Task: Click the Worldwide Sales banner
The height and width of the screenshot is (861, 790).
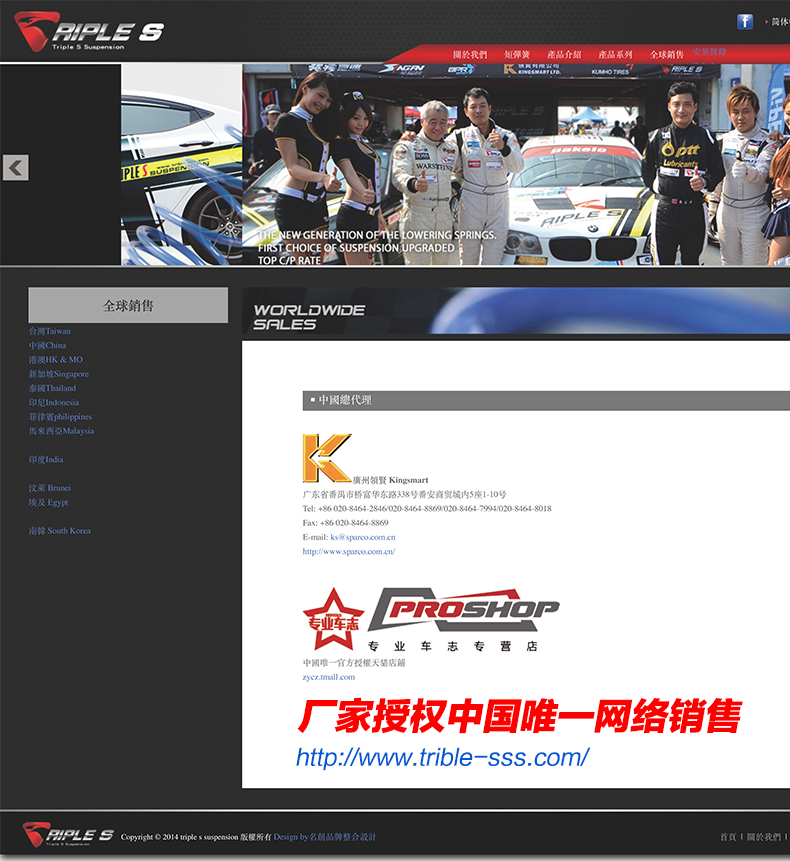Action: [x=516, y=311]
